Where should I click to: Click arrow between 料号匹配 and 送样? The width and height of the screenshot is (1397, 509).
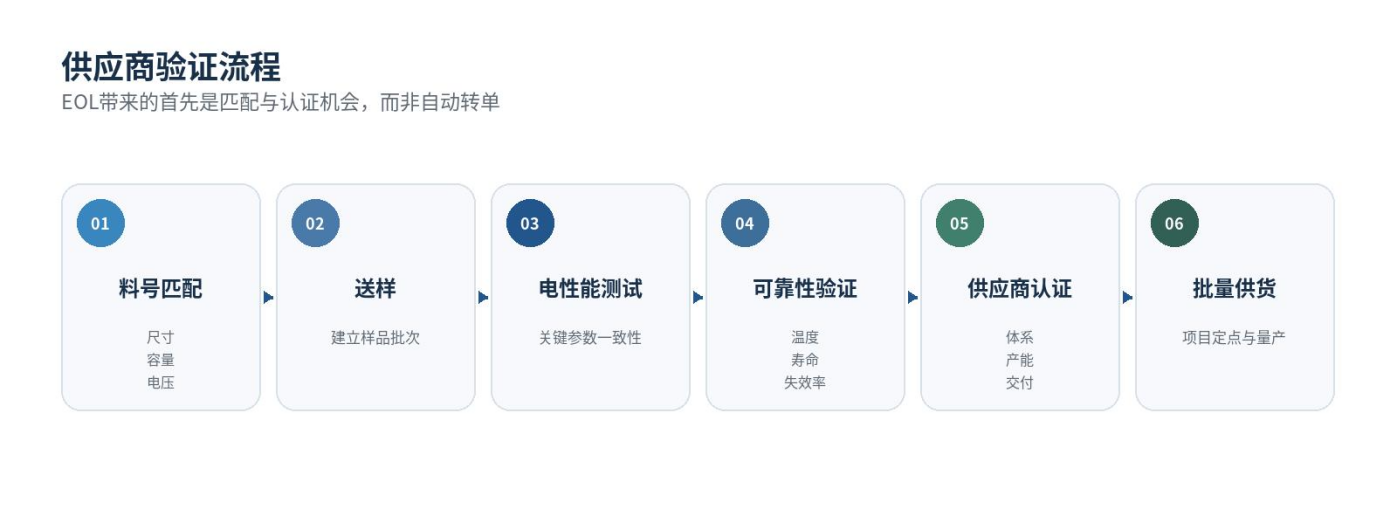tap(268, 297)
